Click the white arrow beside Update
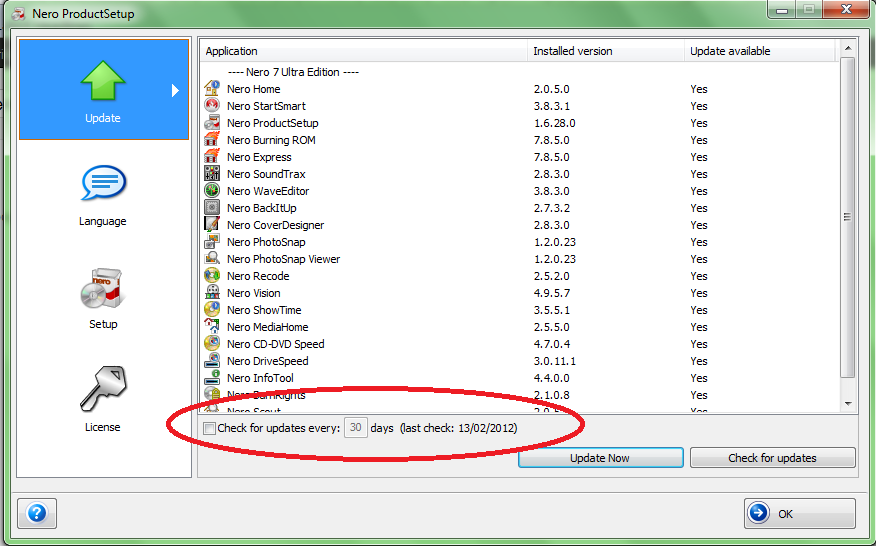876x546 pixels. (175, 90)
